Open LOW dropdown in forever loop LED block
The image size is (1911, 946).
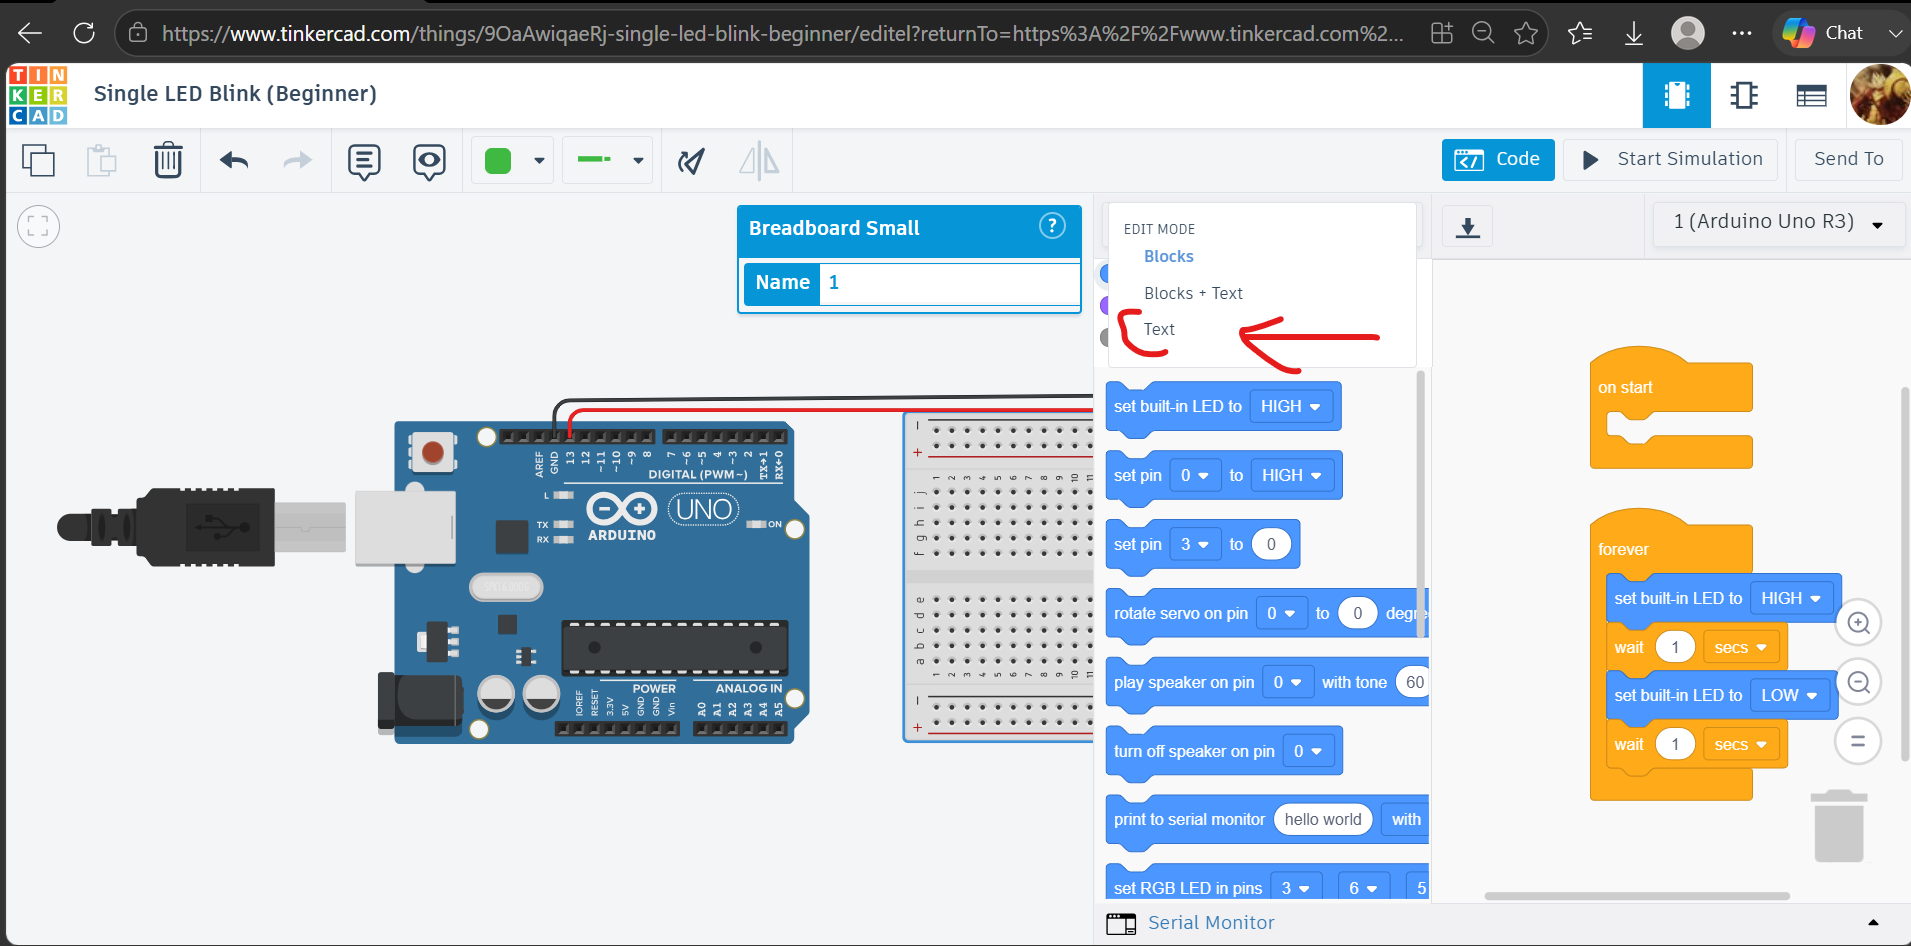pyautogui.click(x=1789, y=696)
